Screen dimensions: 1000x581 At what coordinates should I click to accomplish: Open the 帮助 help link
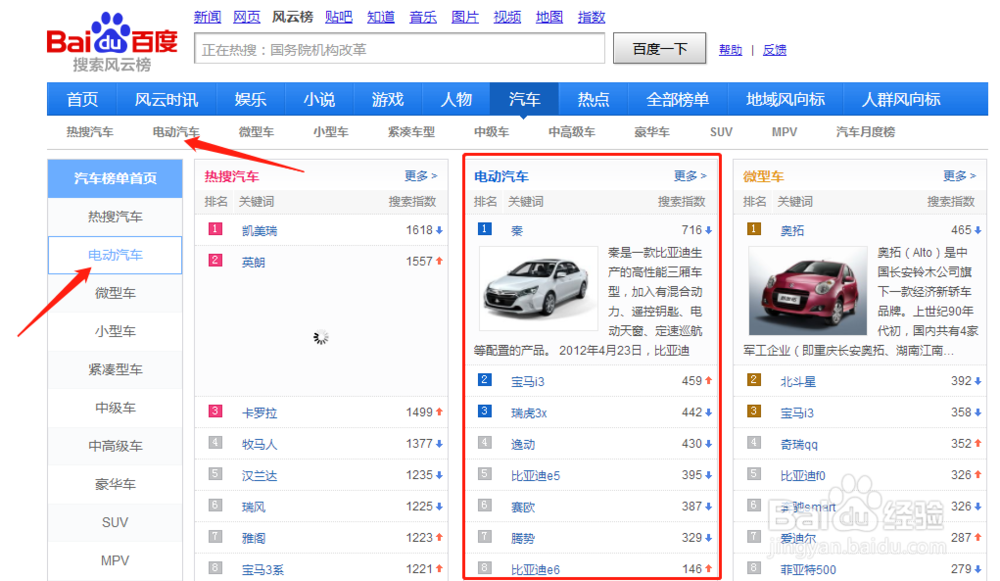coord(730,50)
